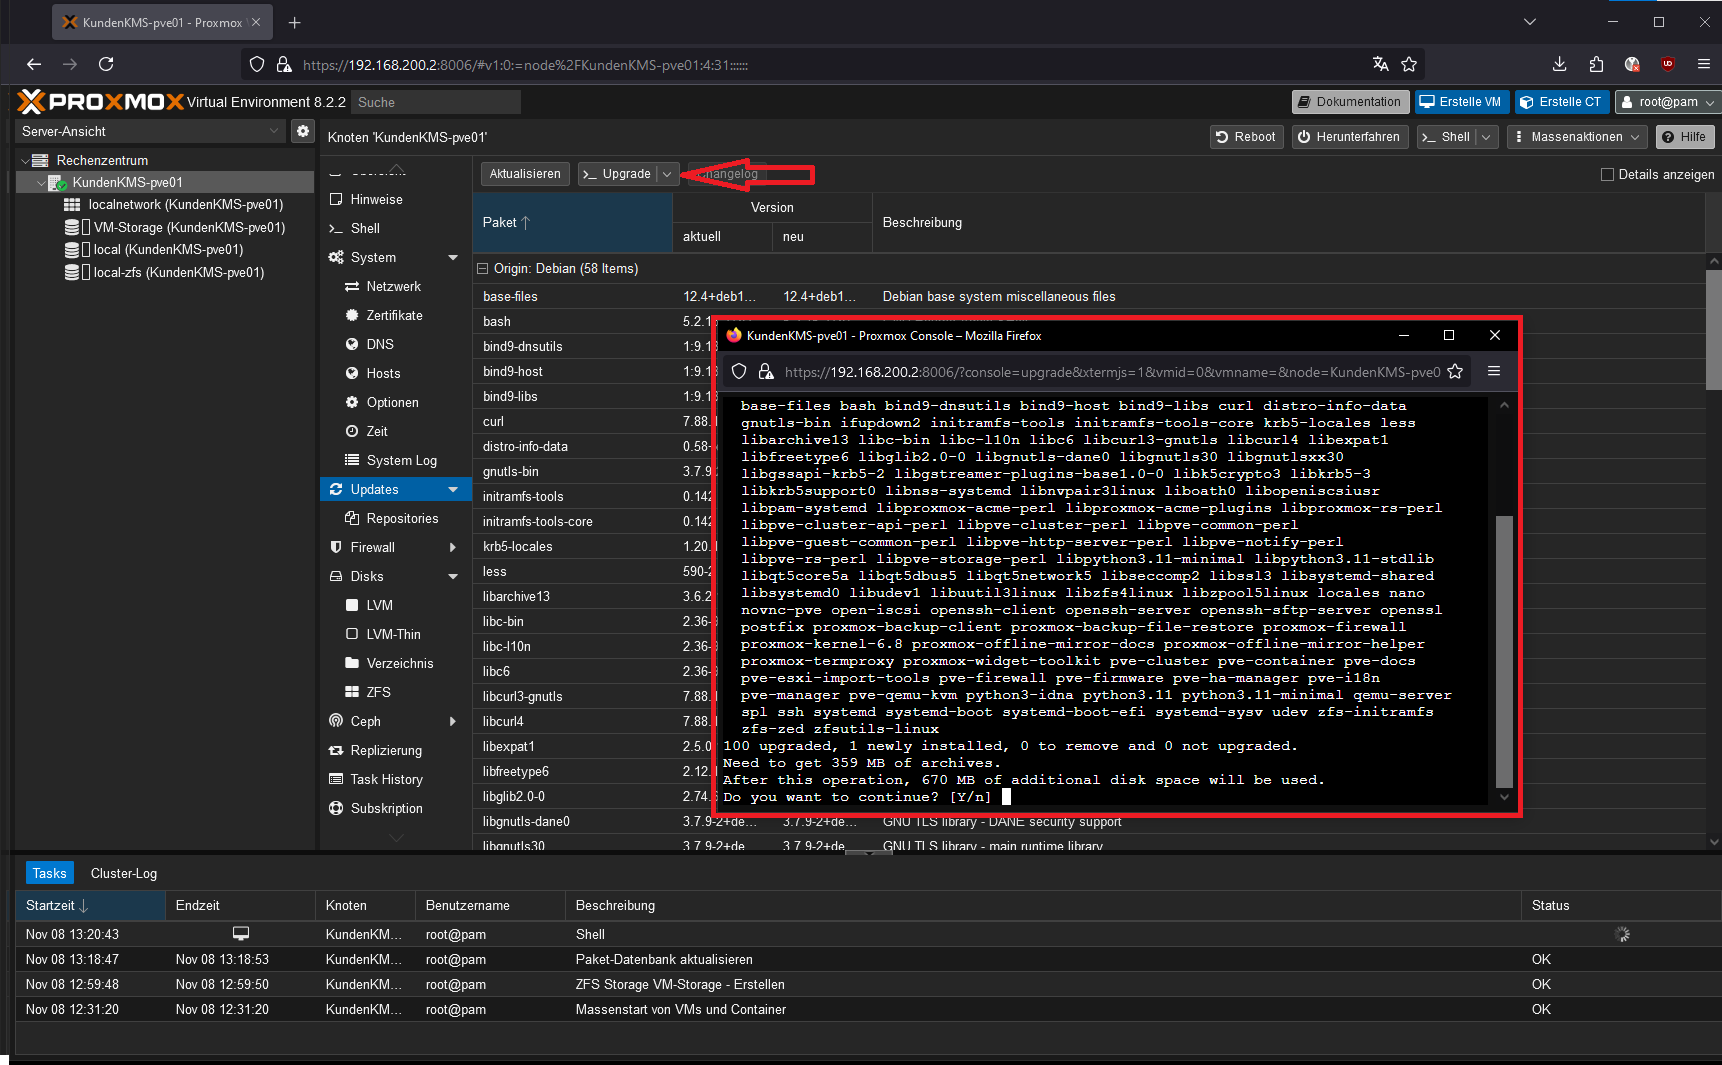Click the translate page icon in address bar
The width and height of the screenshot is (1722, 1065).
tap(1381, 64)
